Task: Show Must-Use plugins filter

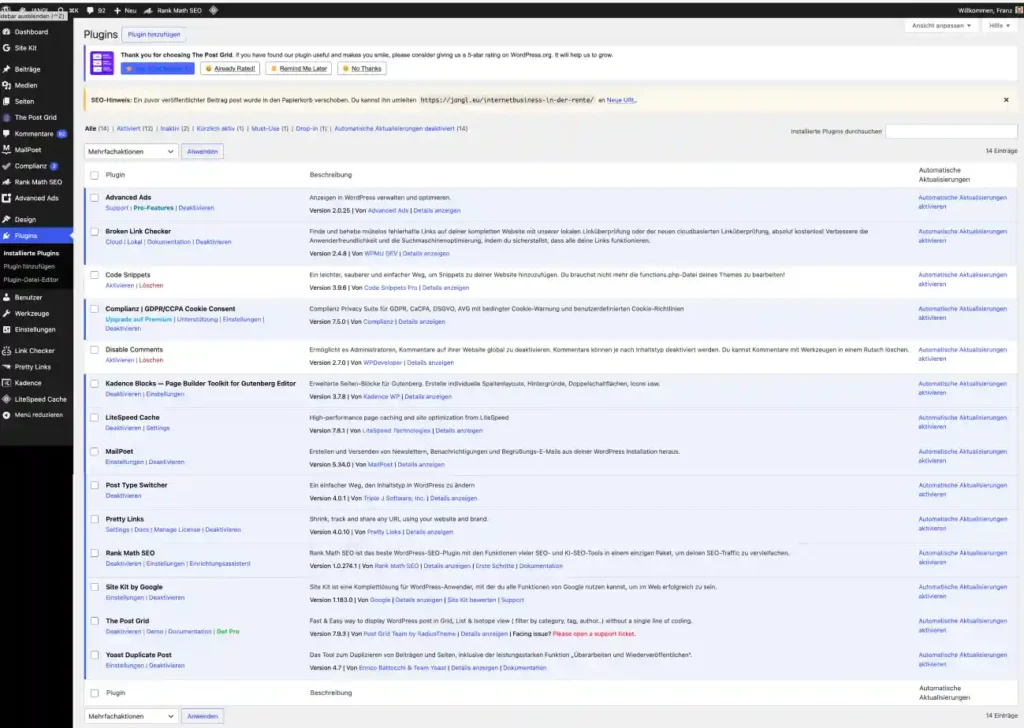Action: [270, 129]
